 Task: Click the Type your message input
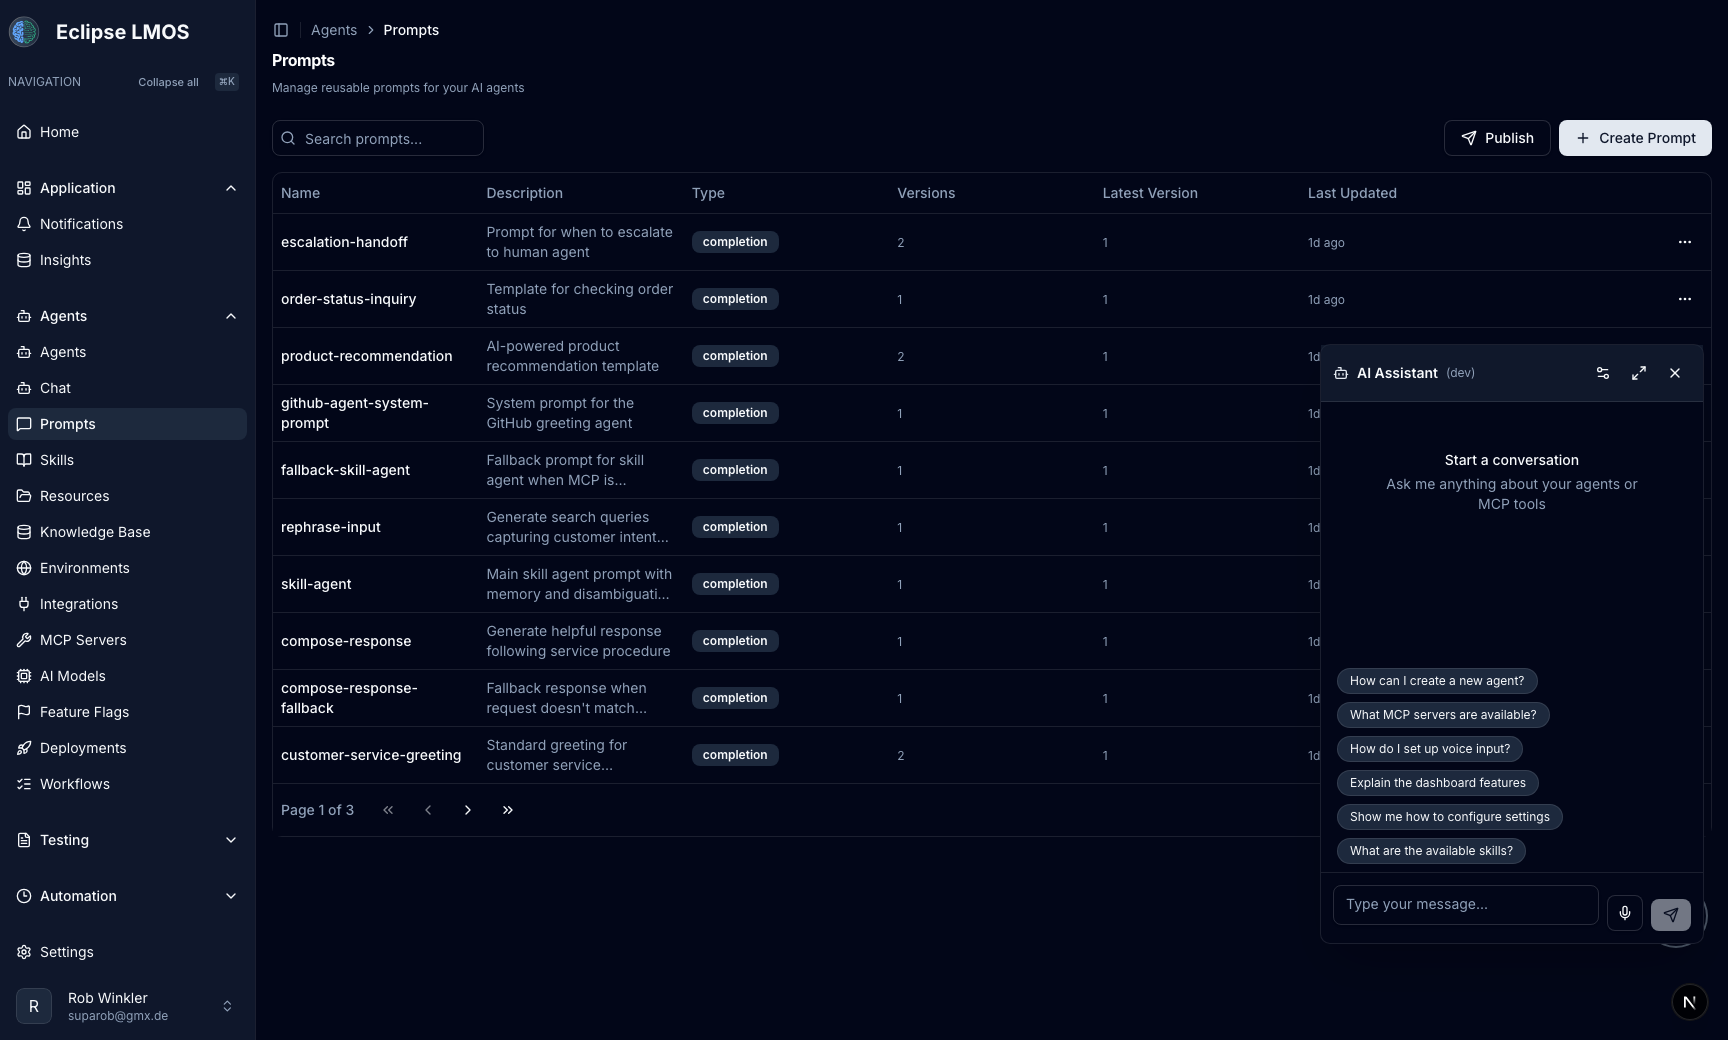1465,904
